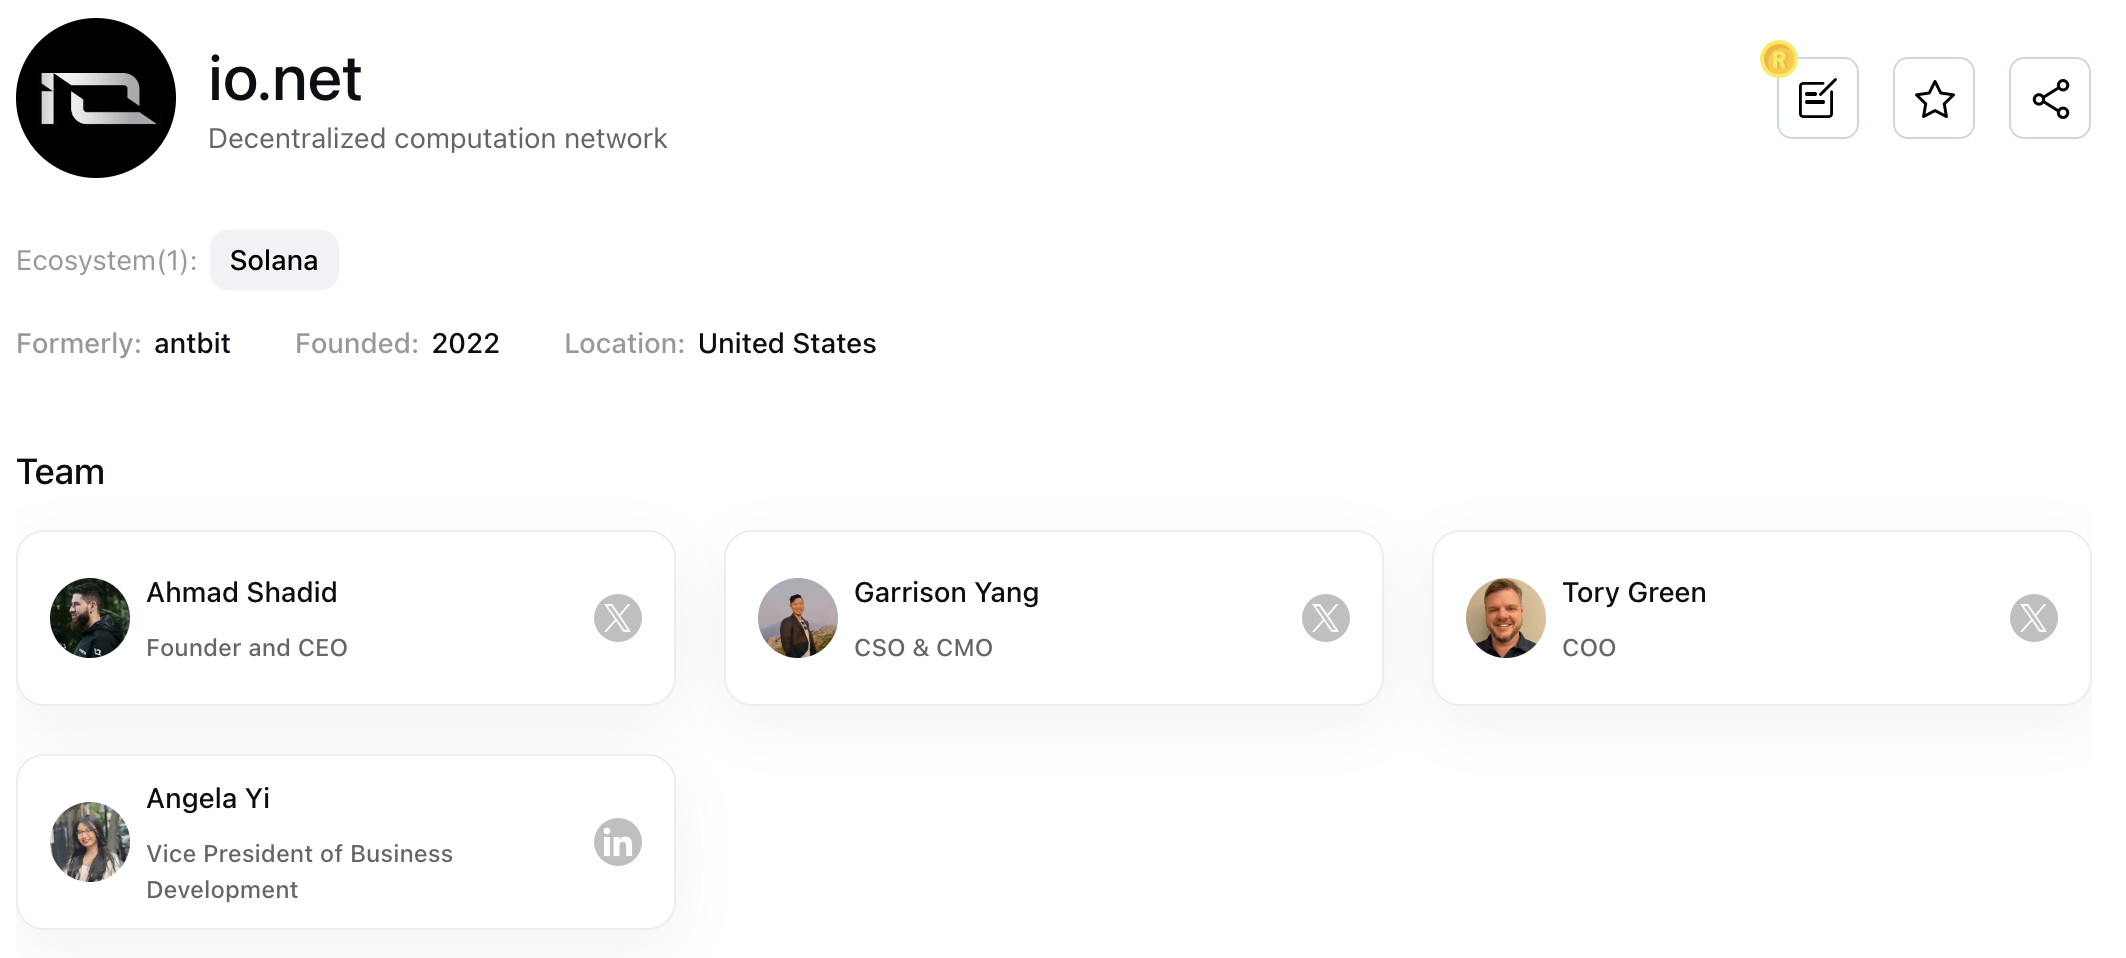Open Angela Yi's LinkedIn icon

pos(618,842)
